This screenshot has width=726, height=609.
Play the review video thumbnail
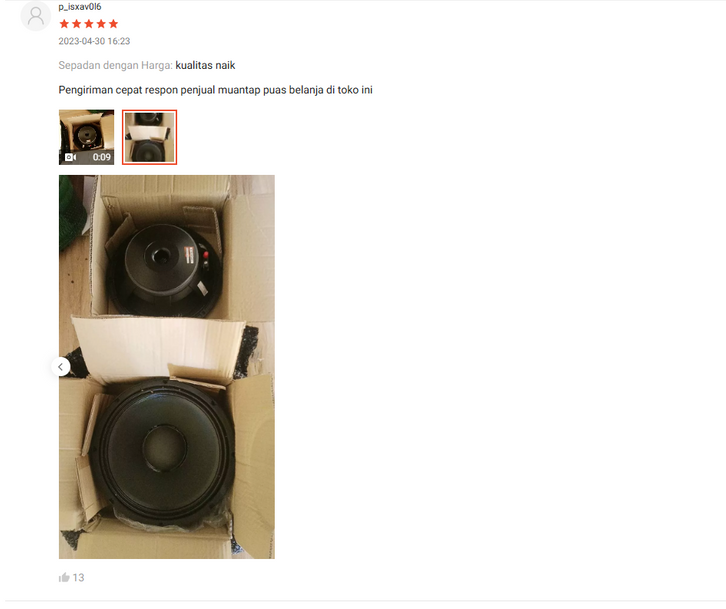[x=87, y=137]
